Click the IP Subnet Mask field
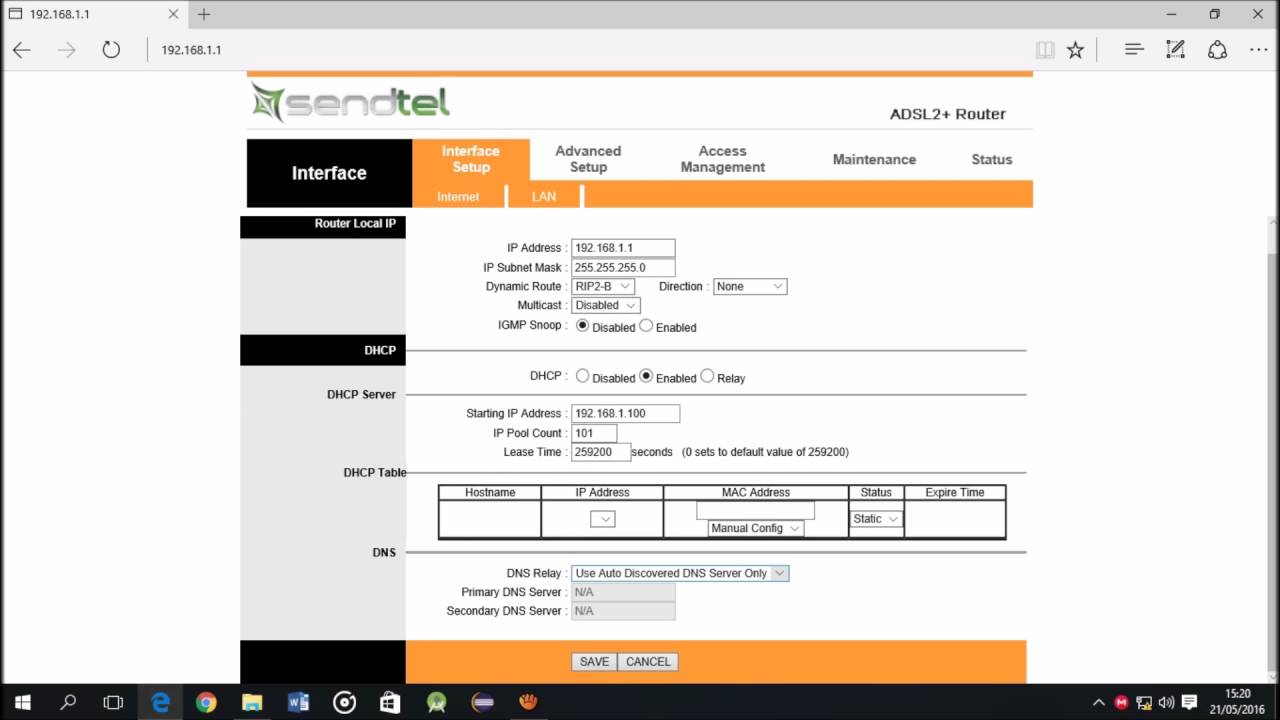The image size is (1280, 720). pos(623,267)
